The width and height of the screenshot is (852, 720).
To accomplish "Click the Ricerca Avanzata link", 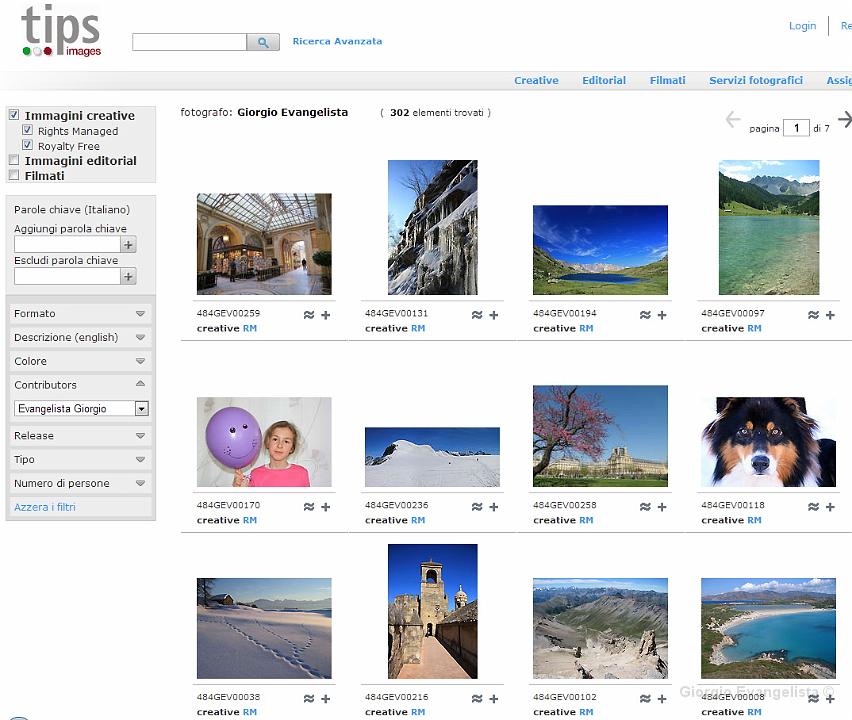I will pos(337,41).
